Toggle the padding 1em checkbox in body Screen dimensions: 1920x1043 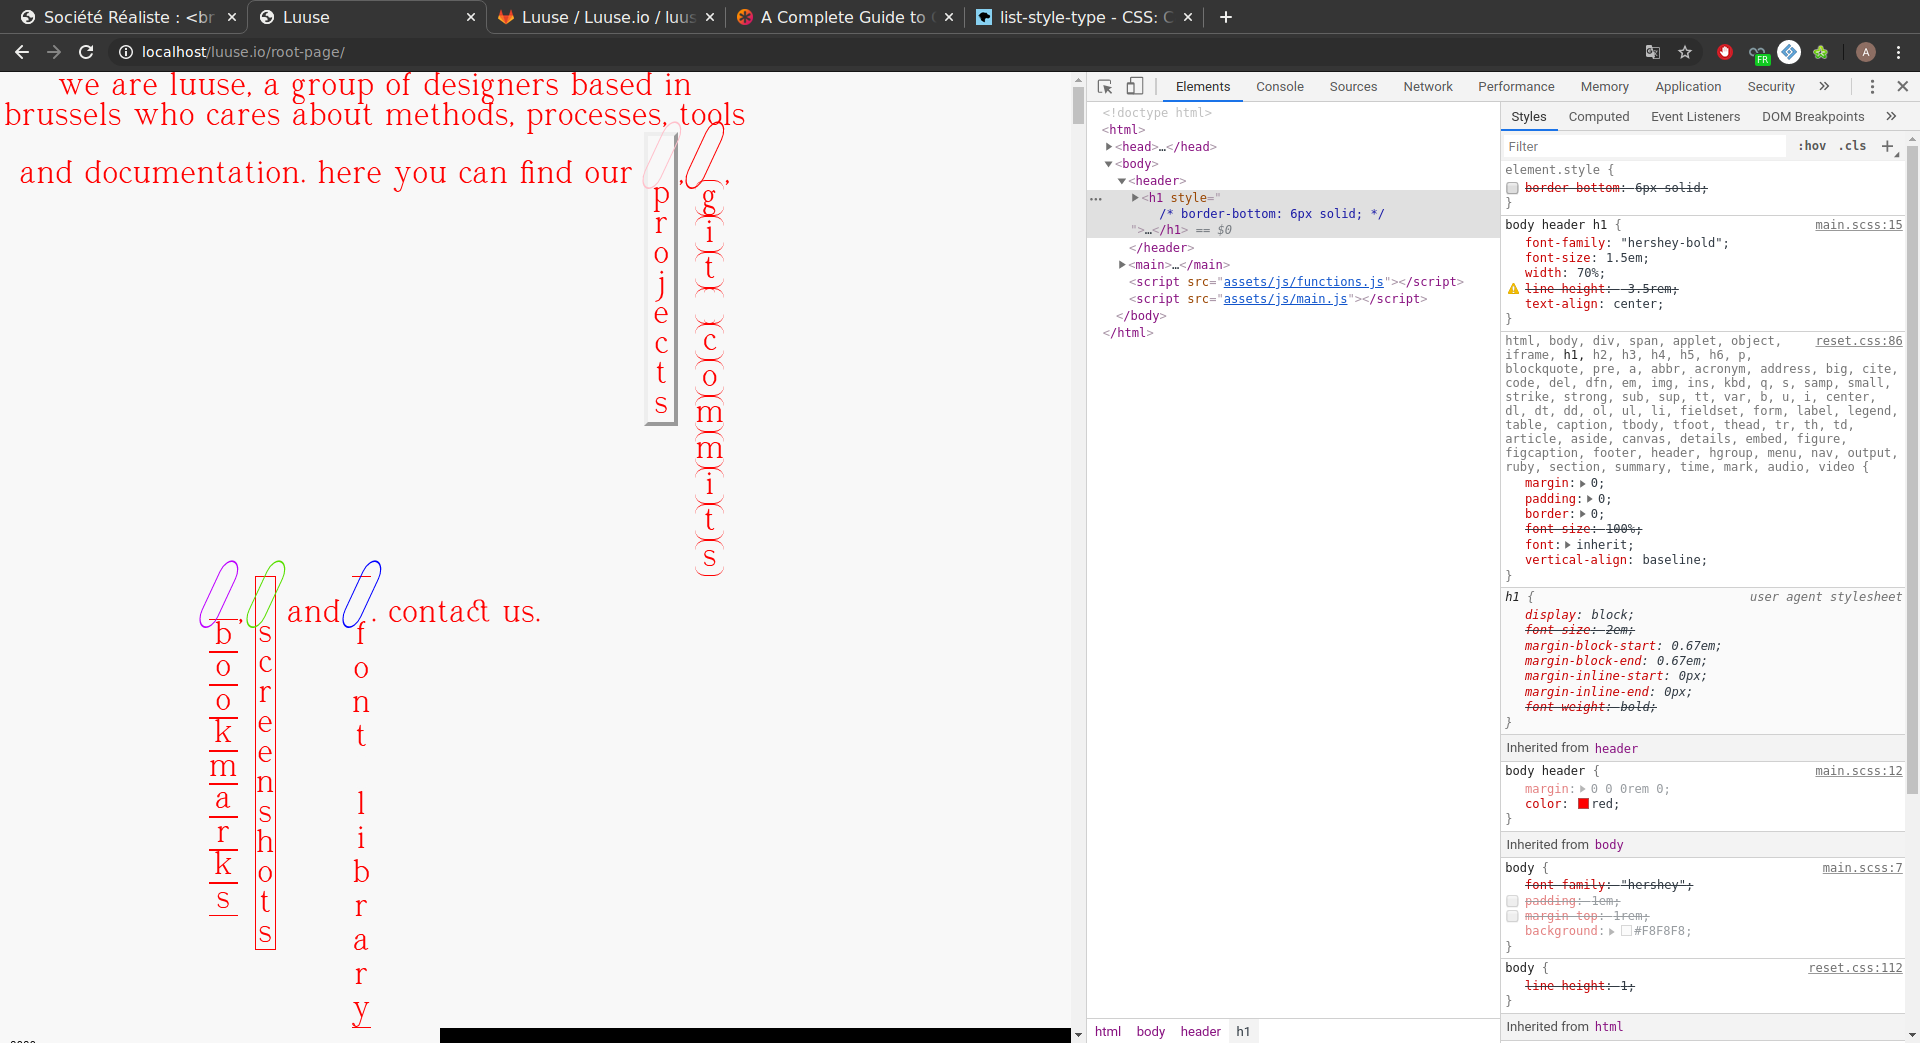point(1512,901)
